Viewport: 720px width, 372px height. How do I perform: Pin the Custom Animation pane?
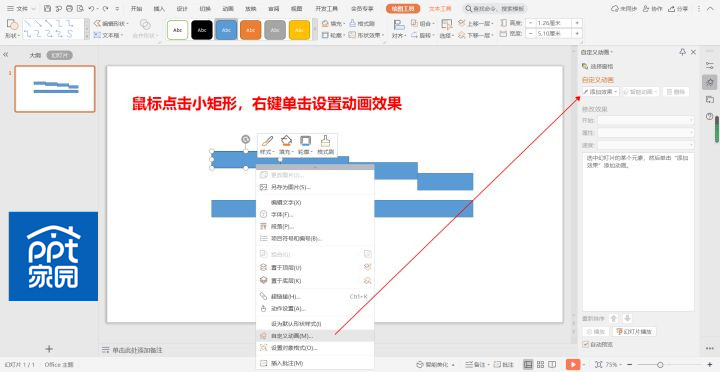pyautogui.click(x=682, y=52)
